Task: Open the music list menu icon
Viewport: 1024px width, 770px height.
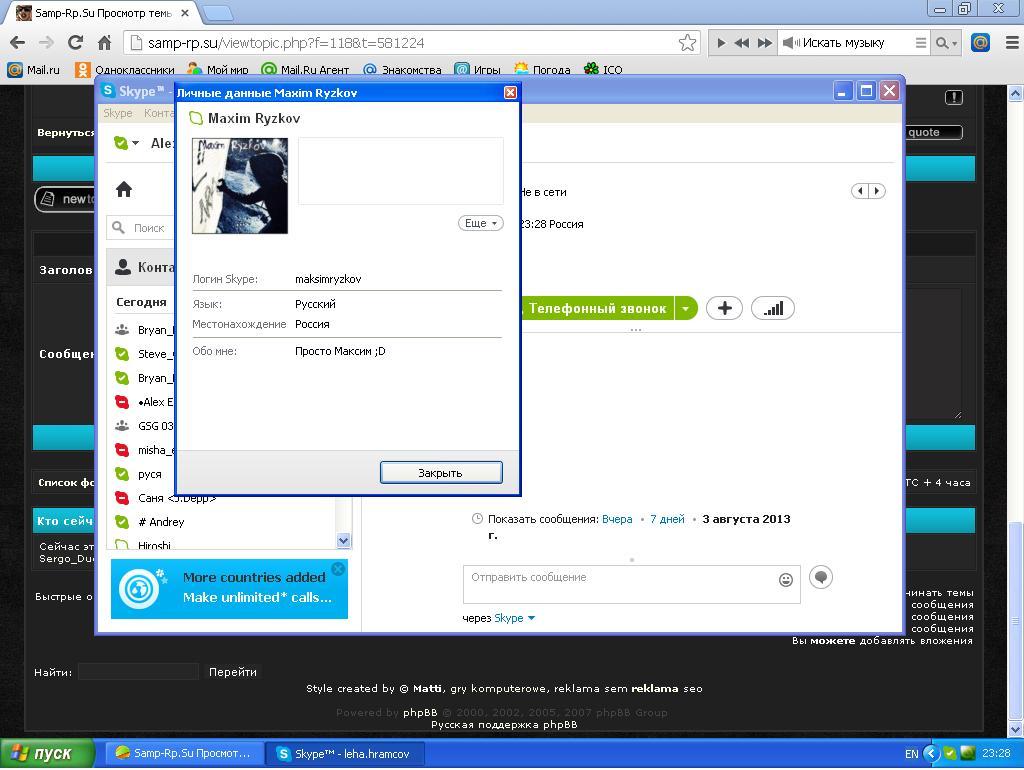Action: pos(920,43)
